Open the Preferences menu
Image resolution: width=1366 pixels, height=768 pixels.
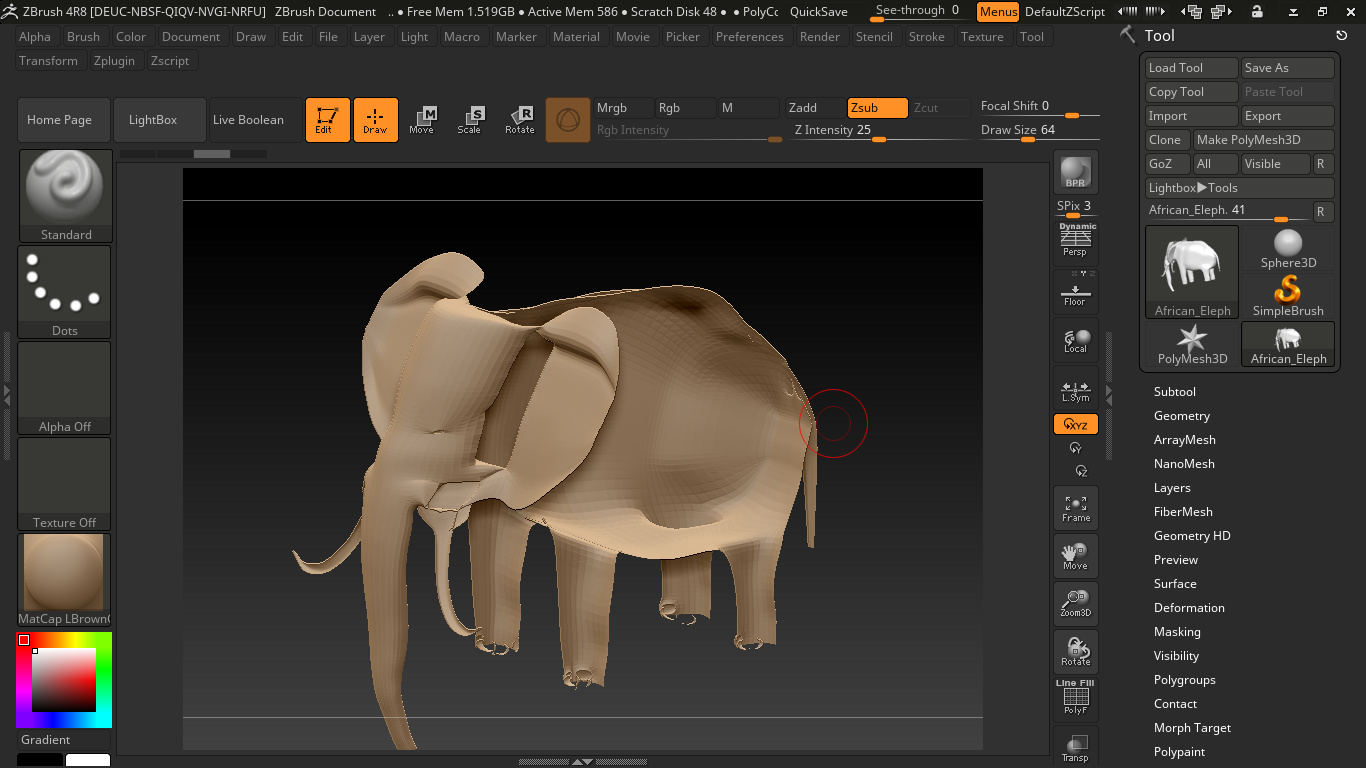(x=750, y=37)
